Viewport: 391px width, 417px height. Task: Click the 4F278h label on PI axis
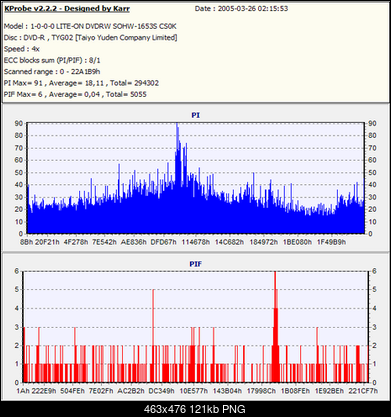(76, 242)
